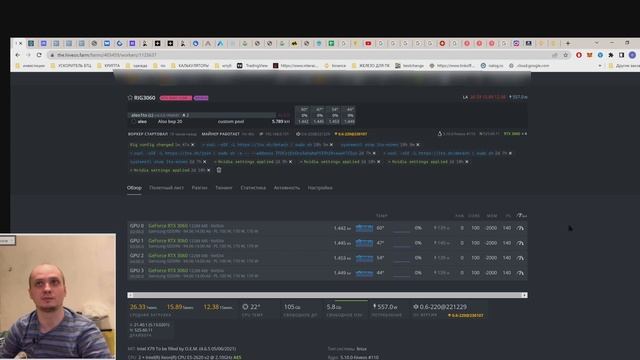640x360 pixels.
Task: Click the 5.789 total hashrate value
Action: (x=280, y=121)
